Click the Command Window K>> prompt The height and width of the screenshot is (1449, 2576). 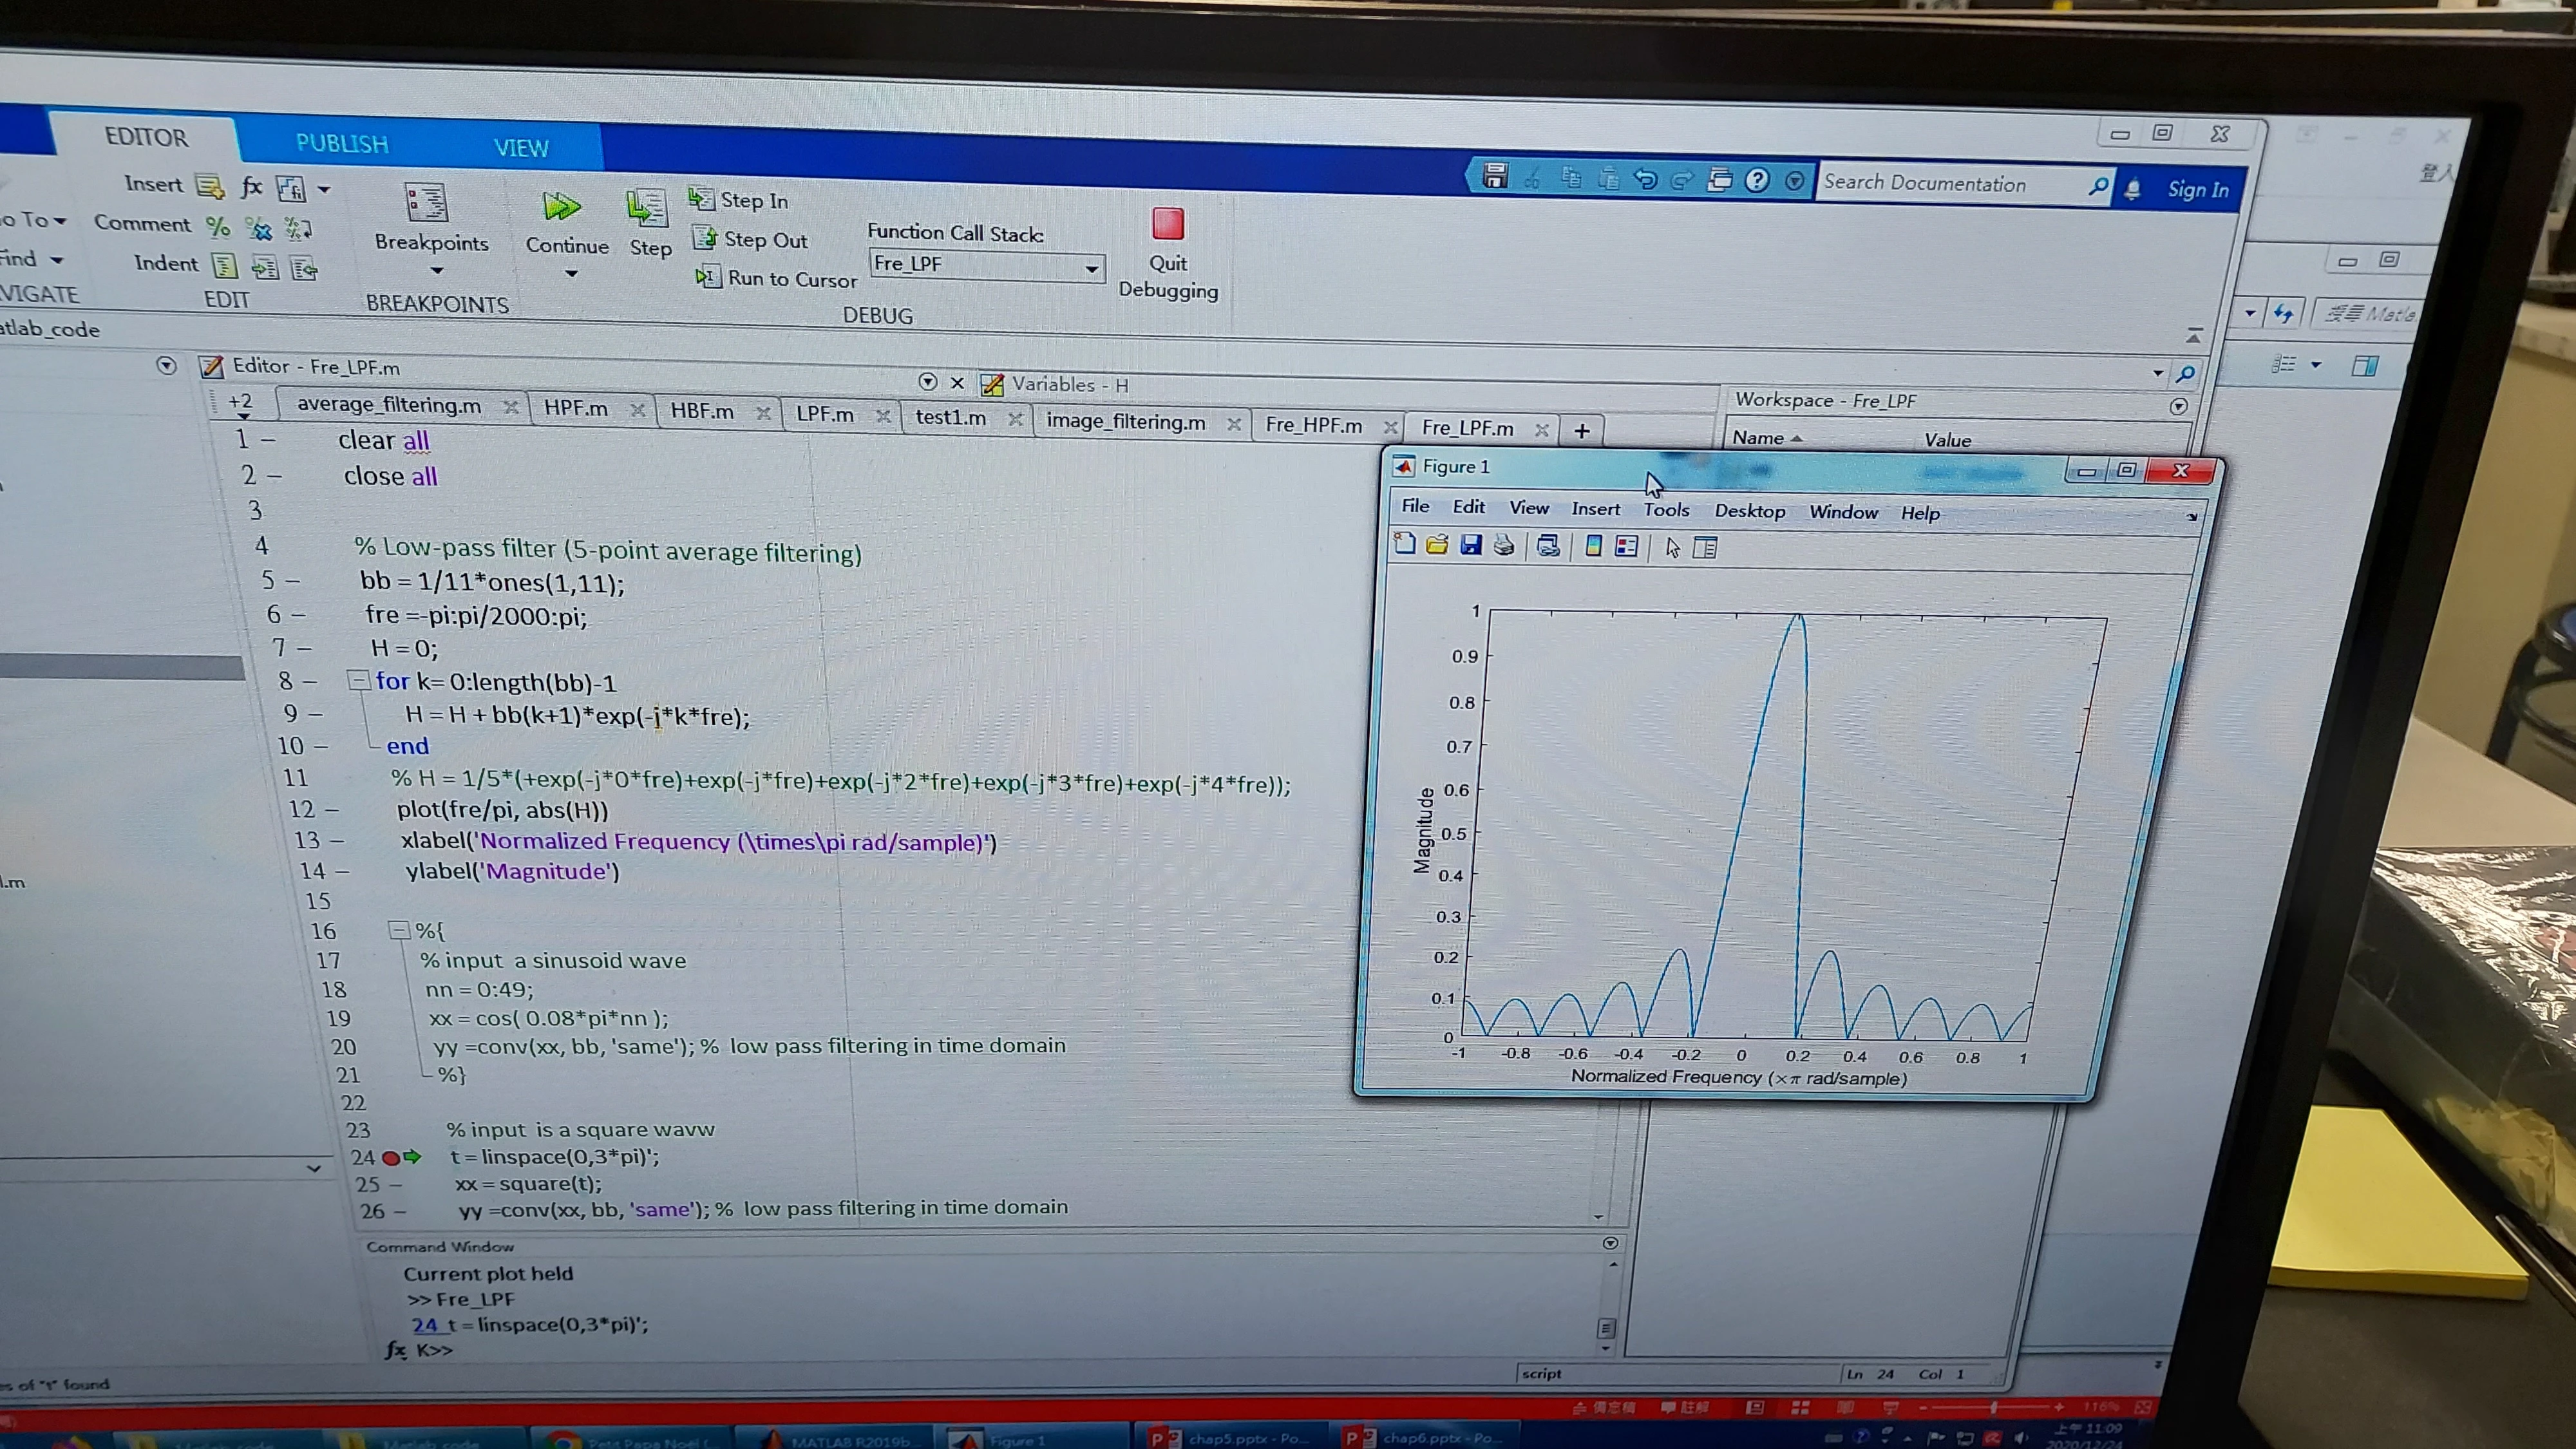pos(434,1350)
